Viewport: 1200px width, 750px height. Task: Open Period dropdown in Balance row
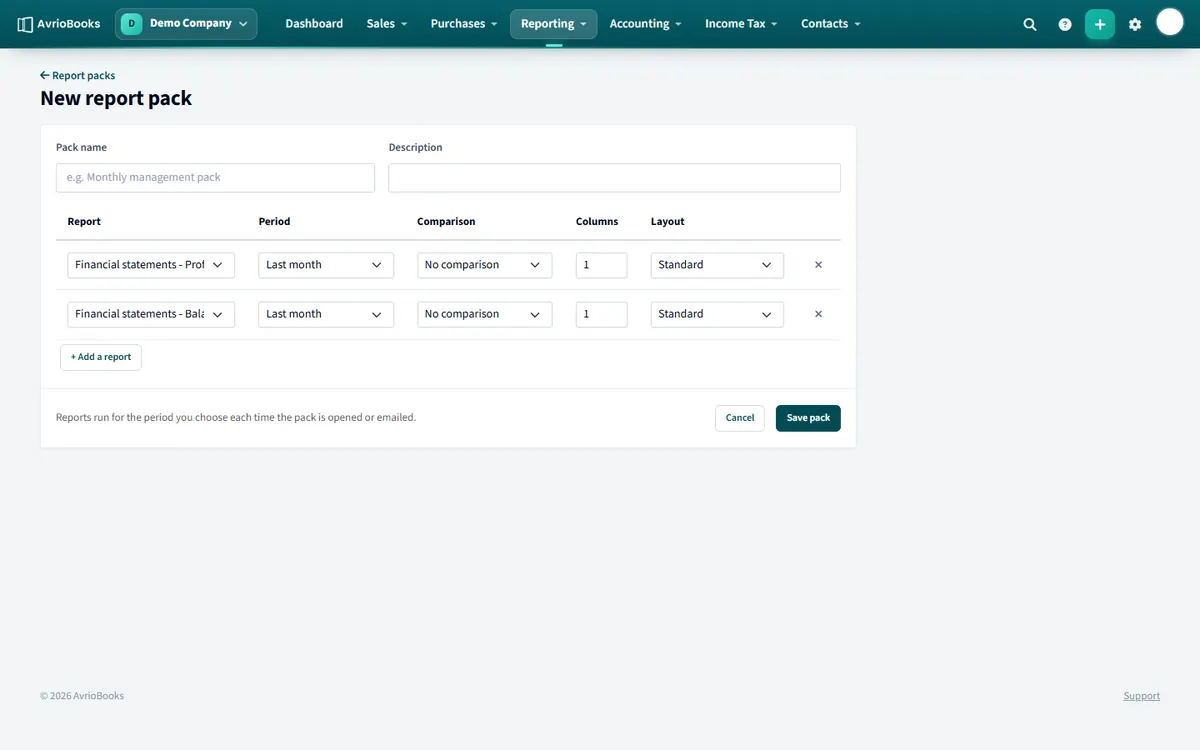coord(326,314)
